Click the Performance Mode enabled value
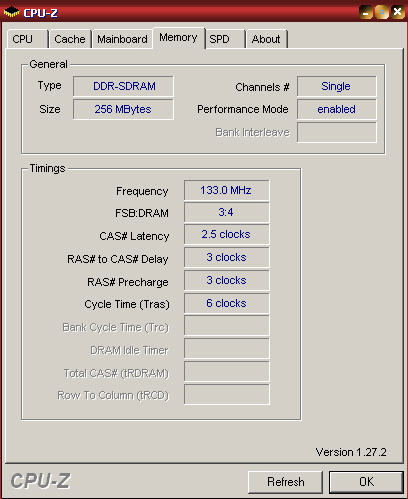Viewport: 408px width, 499px height. point(337,109)
